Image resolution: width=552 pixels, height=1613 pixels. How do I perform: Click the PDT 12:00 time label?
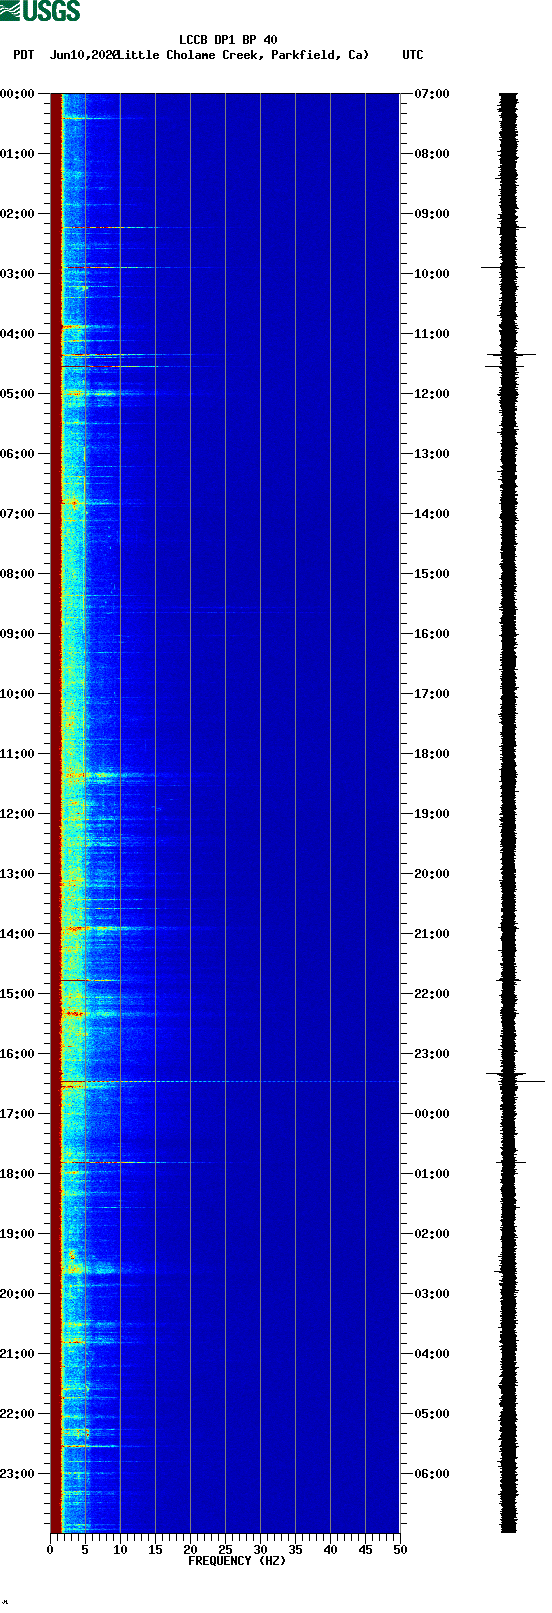[18, 814]
